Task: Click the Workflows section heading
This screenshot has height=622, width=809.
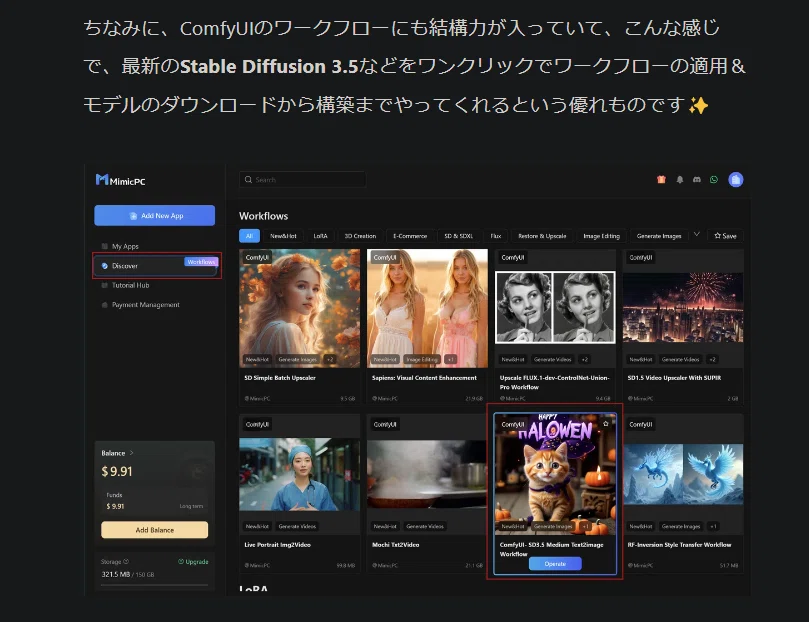Action: tap(263, 216)
